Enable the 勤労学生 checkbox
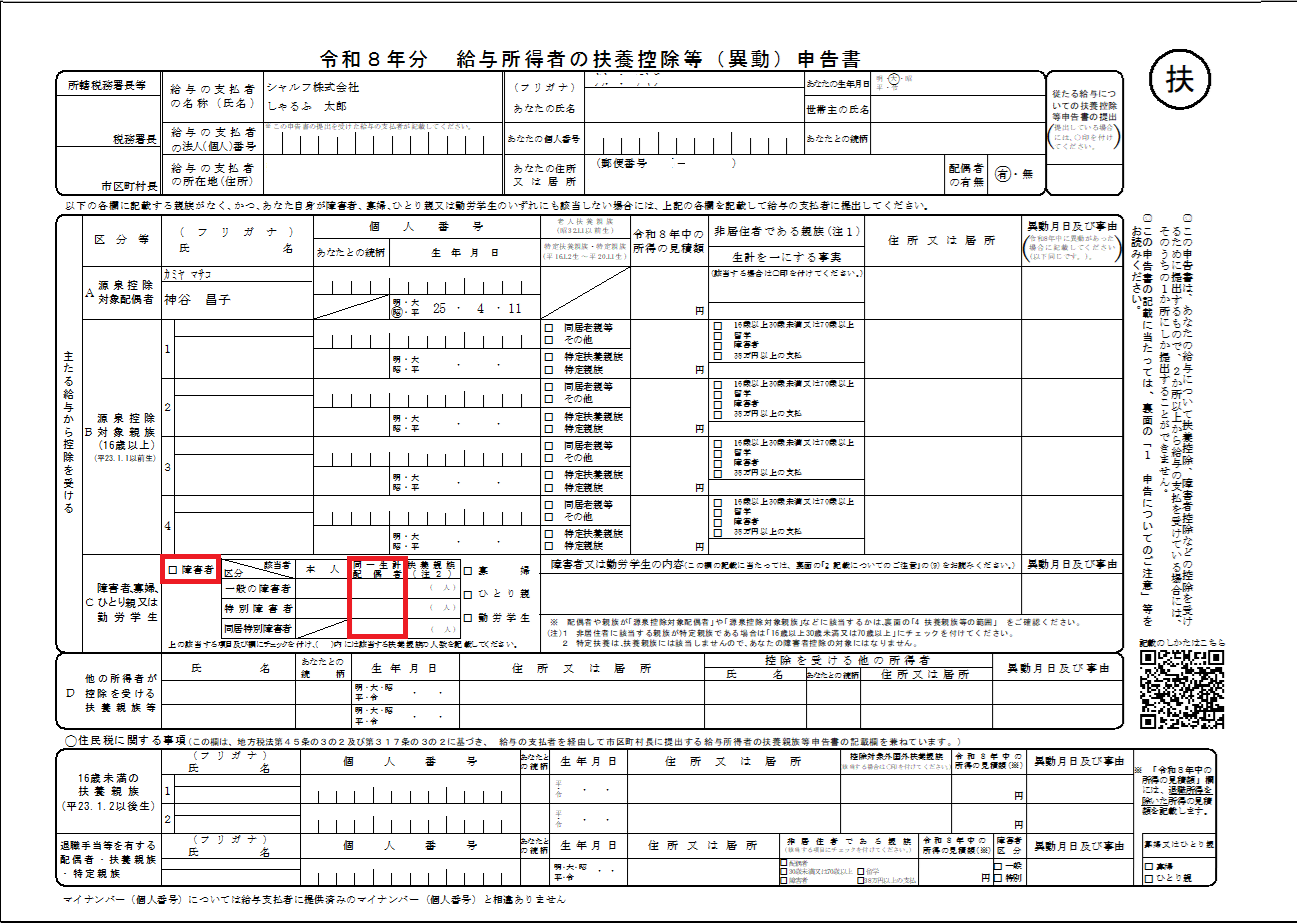This screenshot has width=1297, height=923. point(468,618)
